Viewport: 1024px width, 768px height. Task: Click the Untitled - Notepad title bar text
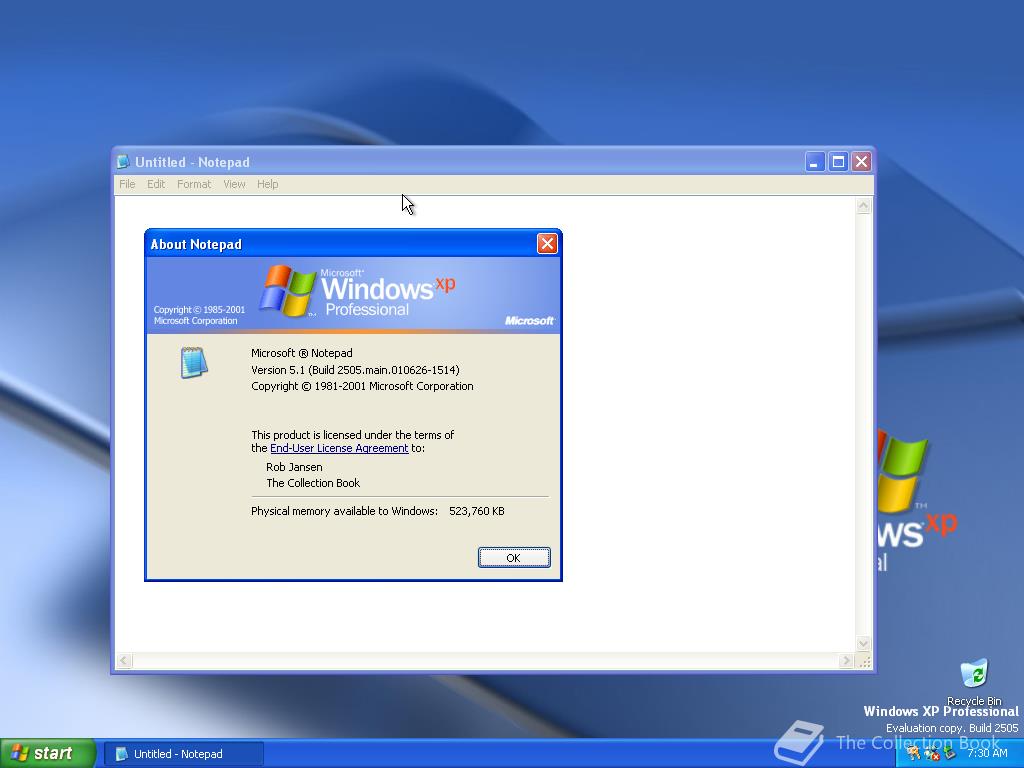point(192,162)
